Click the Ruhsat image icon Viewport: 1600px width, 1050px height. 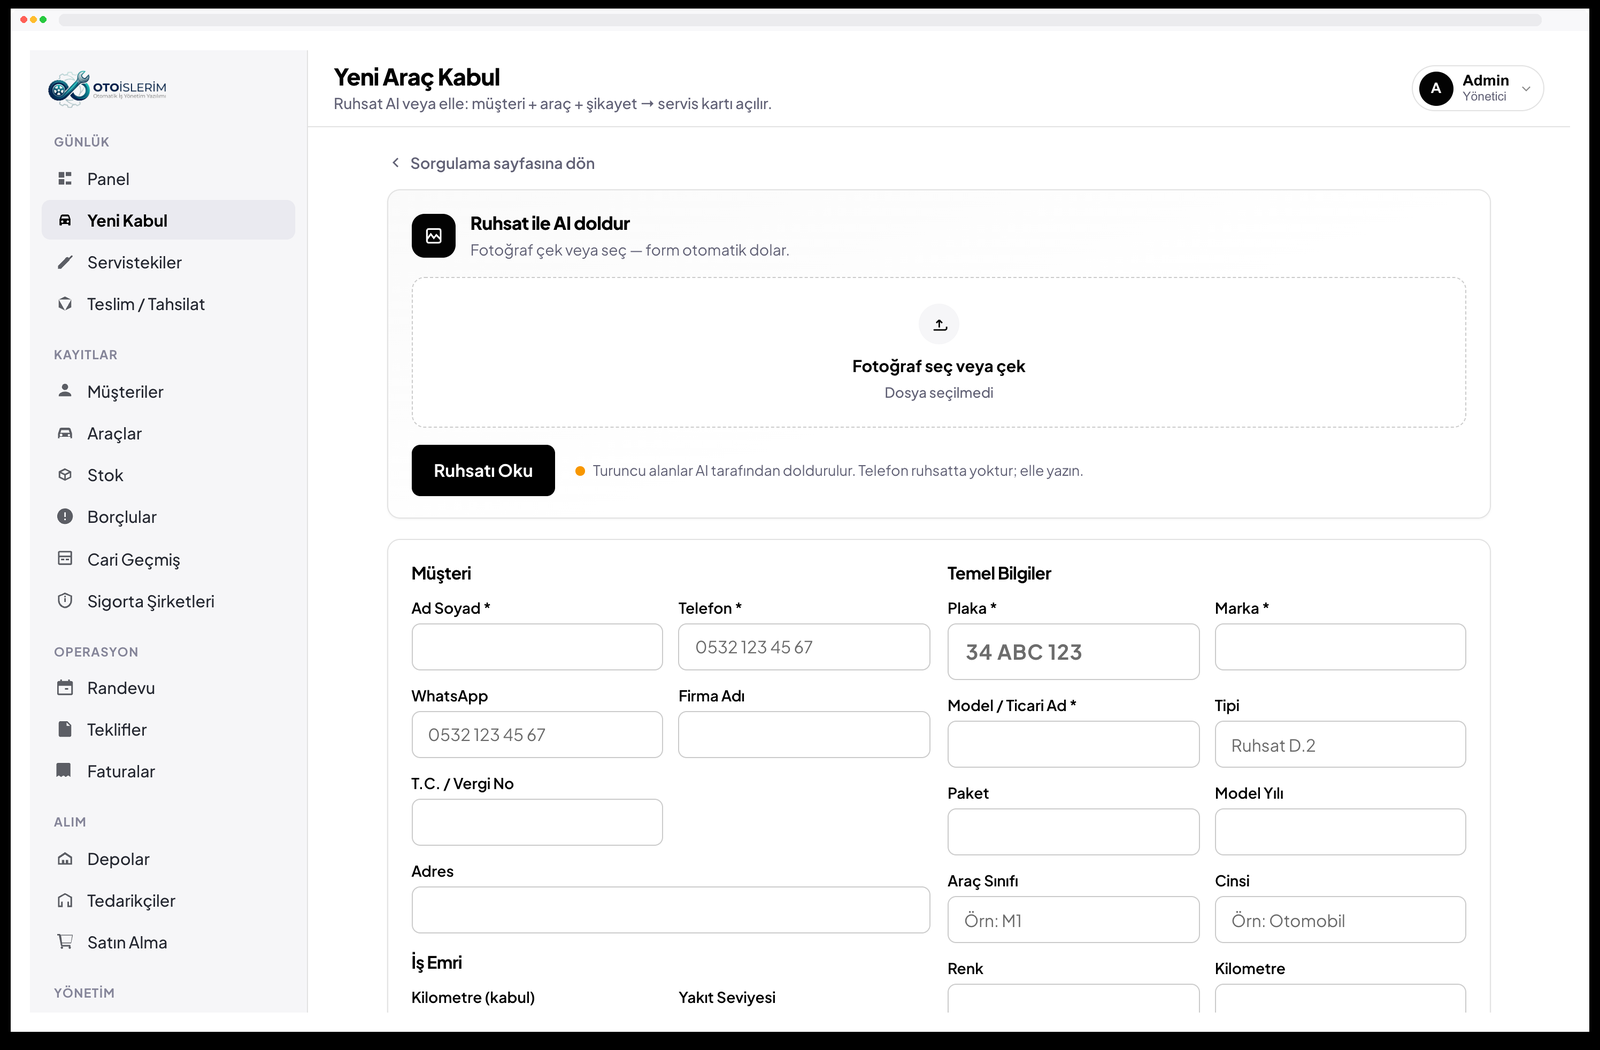pyautogui.click(x=434, y=236)
